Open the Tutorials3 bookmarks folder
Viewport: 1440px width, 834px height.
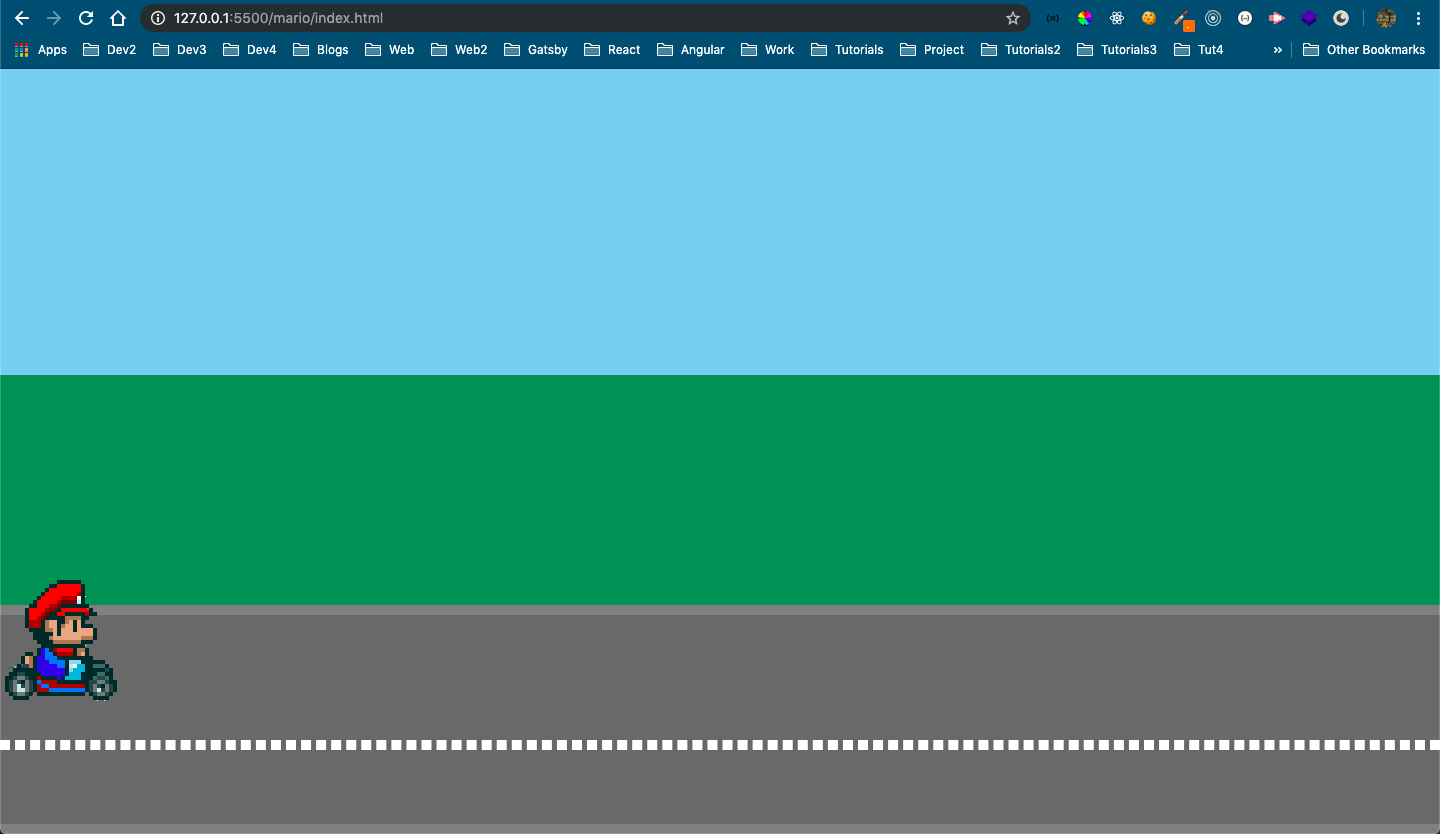[1117, 49]
